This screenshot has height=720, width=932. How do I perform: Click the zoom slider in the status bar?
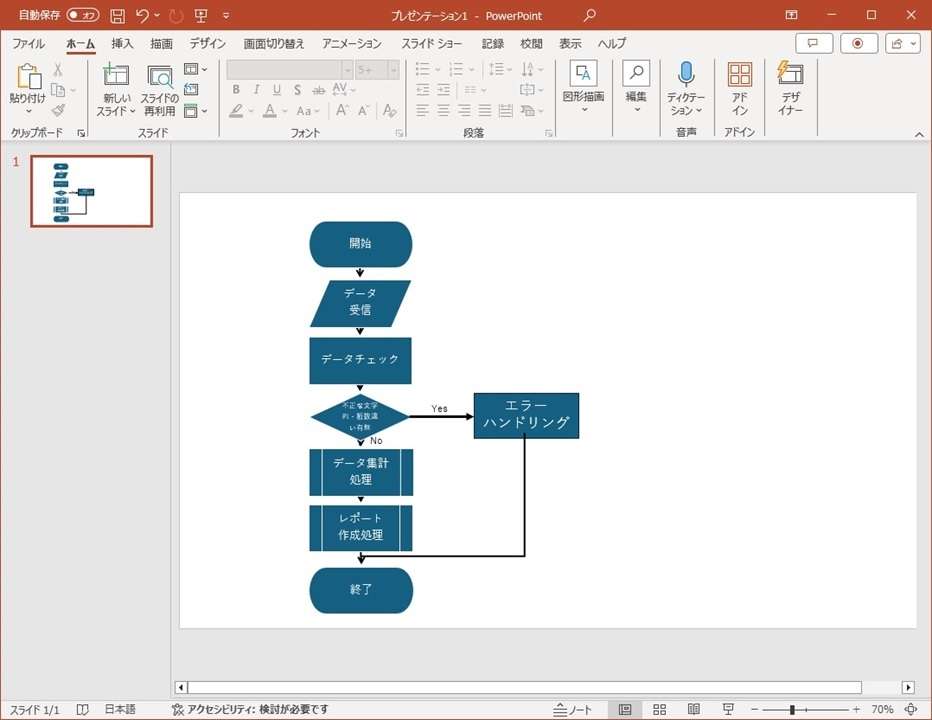[792, 709]
